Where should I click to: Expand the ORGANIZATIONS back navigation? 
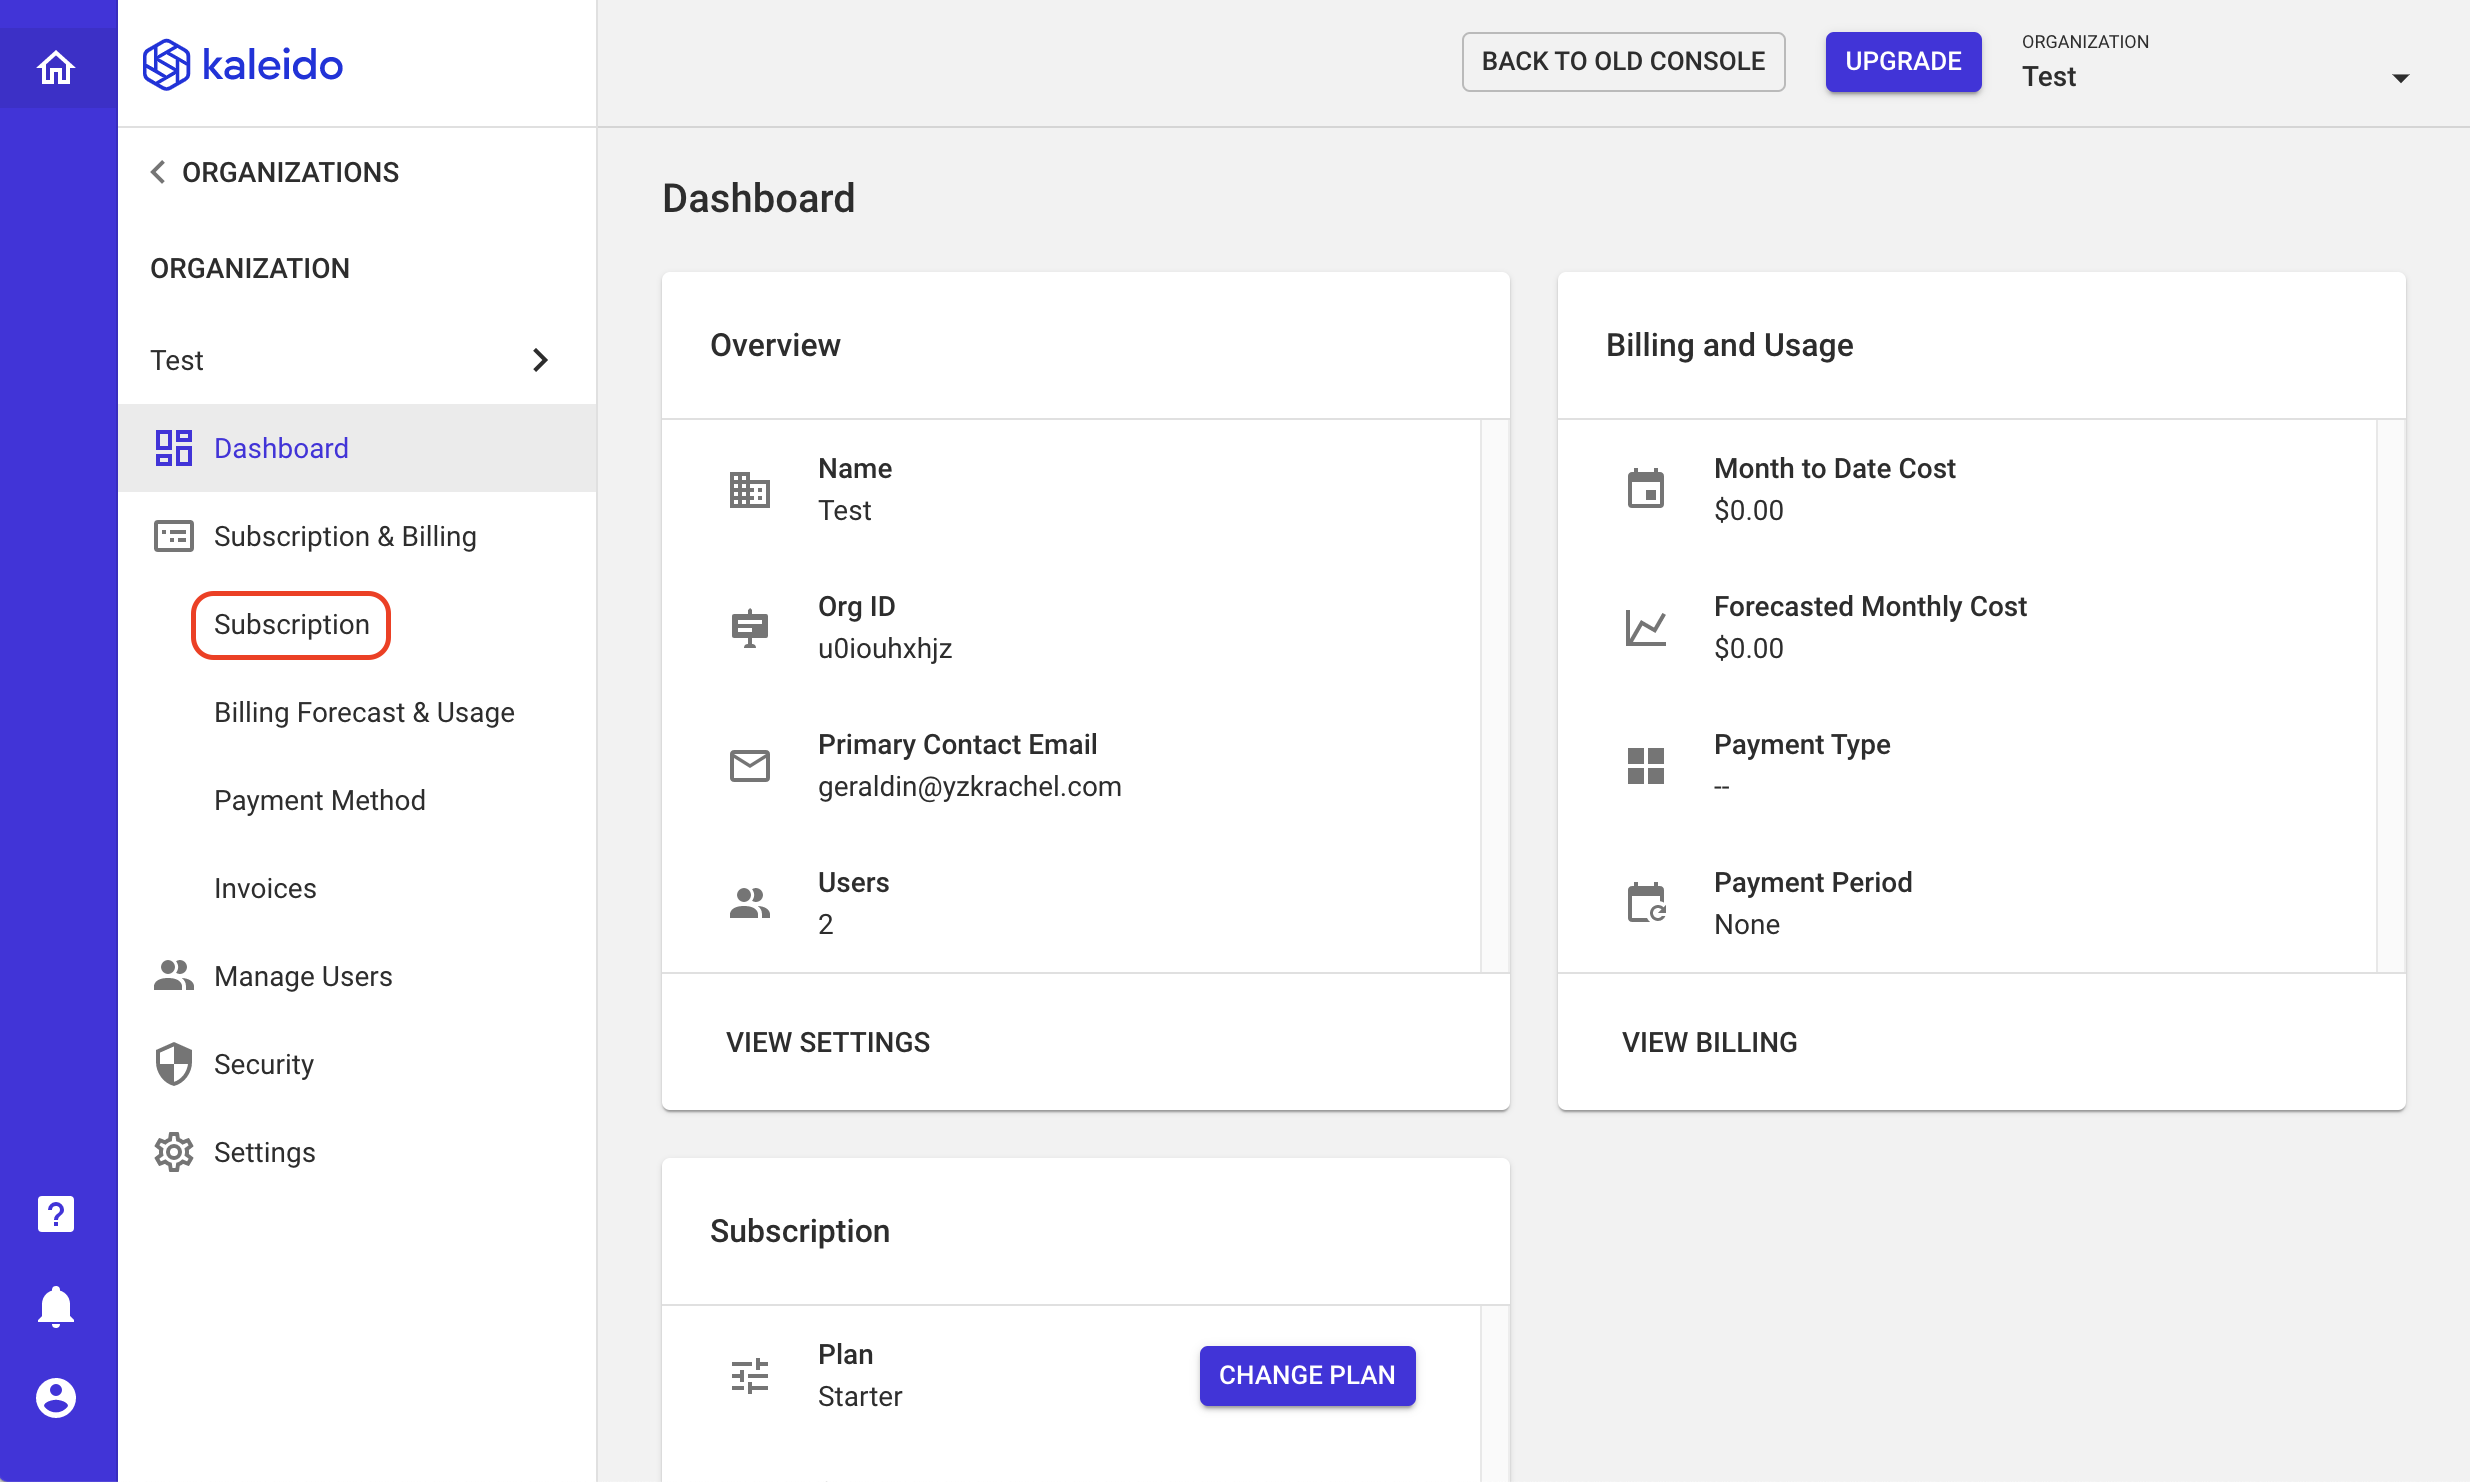click(x=273, y=171)
